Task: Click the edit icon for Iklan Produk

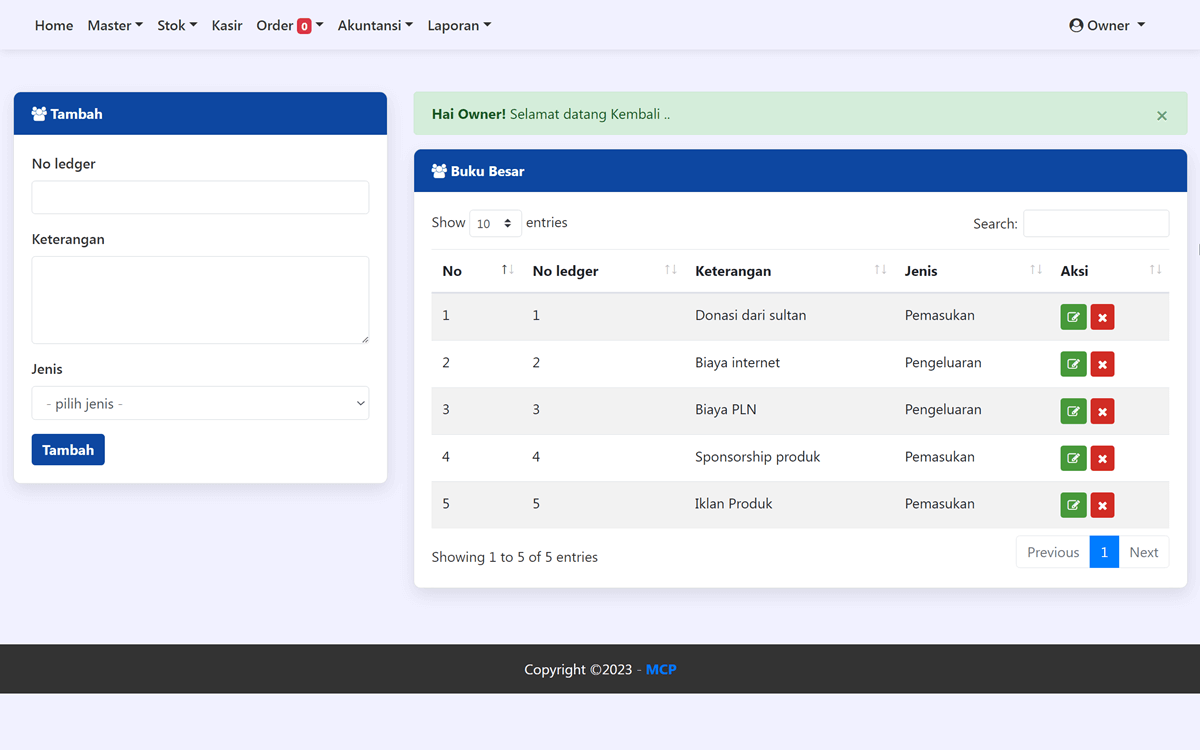Action: click(1073, 504)
